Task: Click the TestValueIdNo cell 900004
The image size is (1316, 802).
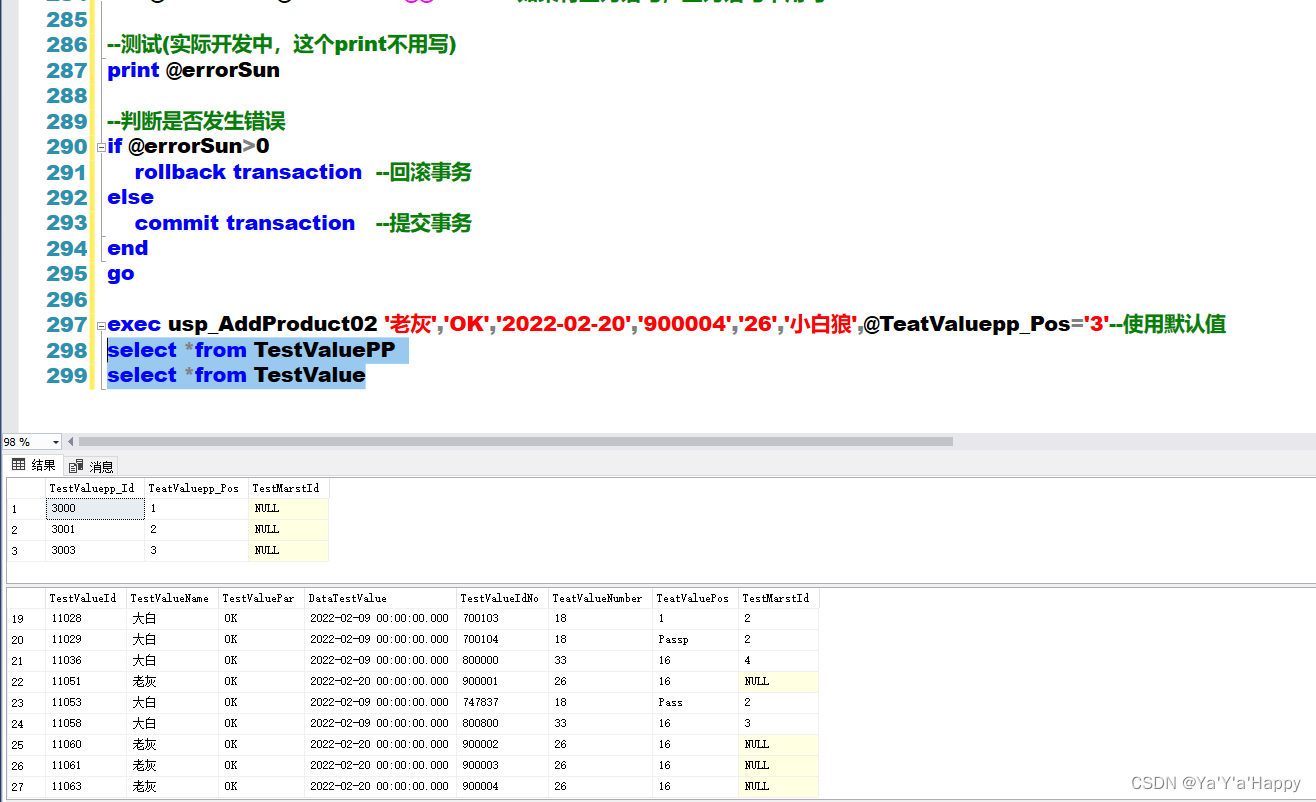Action: point(502,786)
